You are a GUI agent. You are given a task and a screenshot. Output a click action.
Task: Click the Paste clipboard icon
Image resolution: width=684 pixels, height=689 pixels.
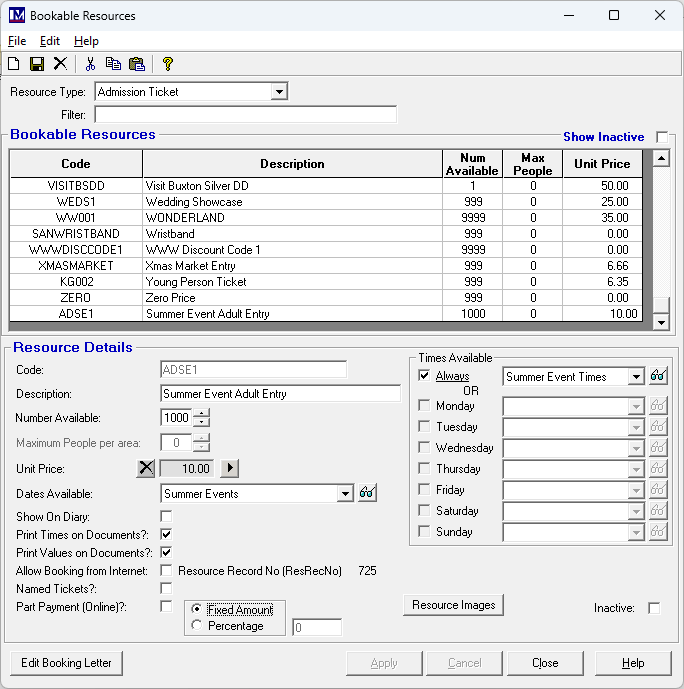137,64
